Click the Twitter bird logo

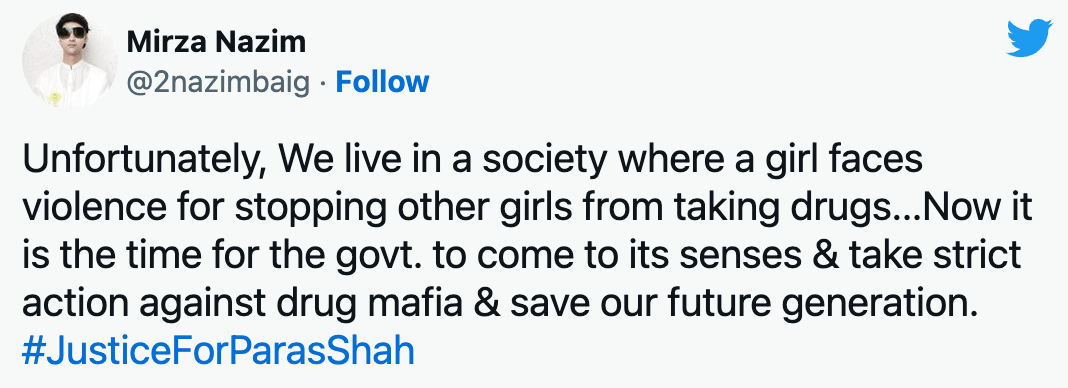point(1029,38)
